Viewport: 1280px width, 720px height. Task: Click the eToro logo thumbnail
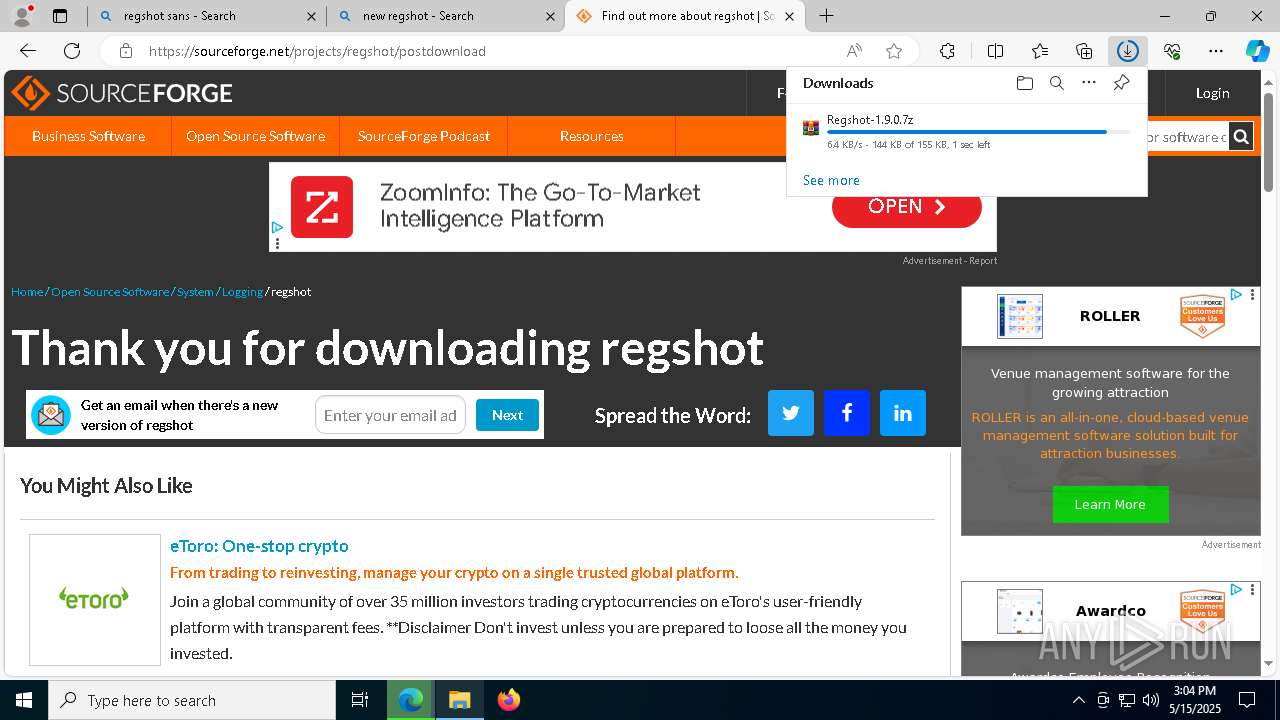(95, 599)
